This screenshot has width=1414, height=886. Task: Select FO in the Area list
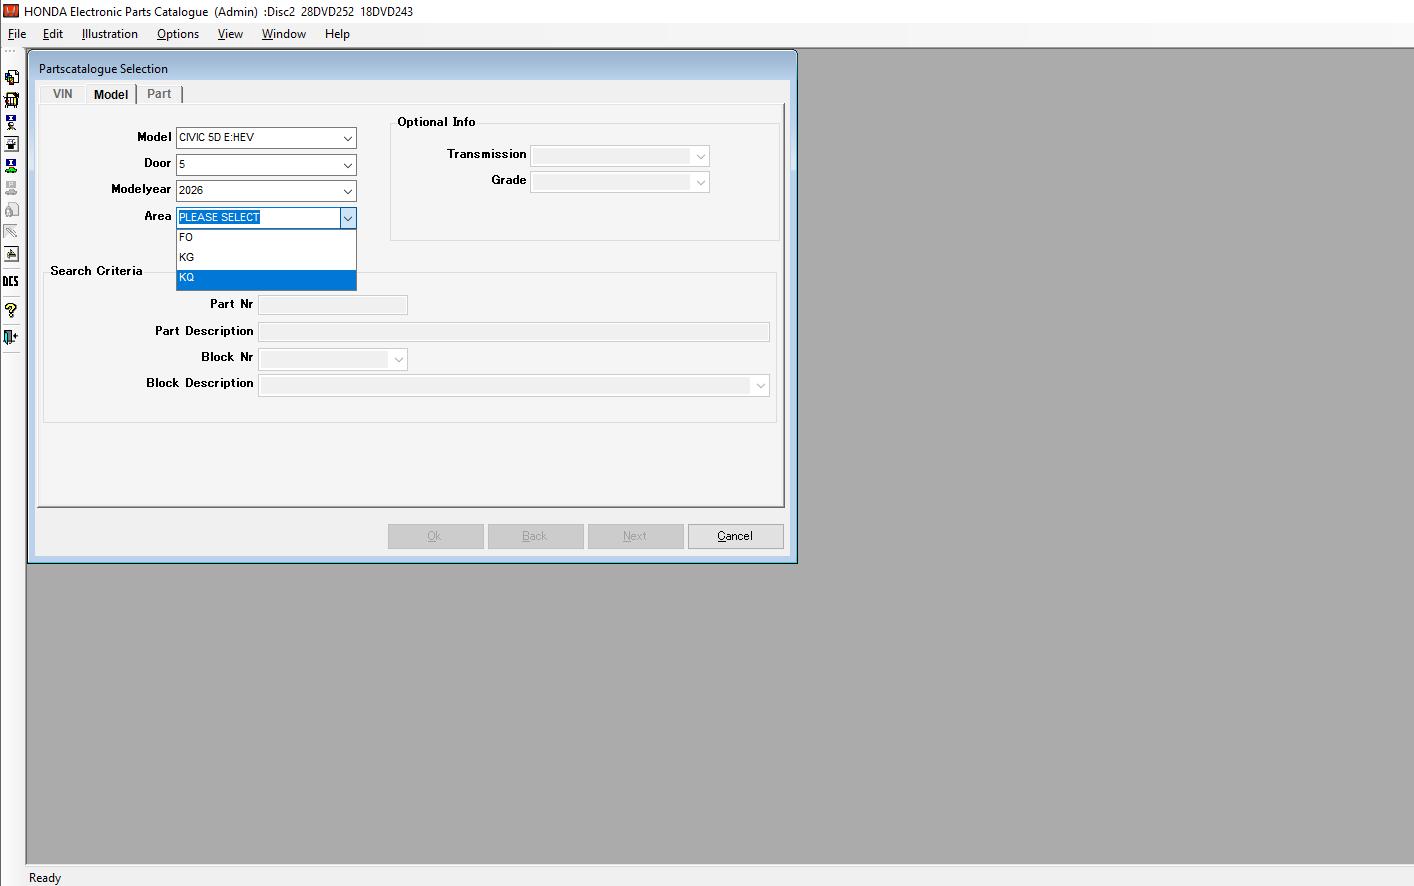(266, 238)
